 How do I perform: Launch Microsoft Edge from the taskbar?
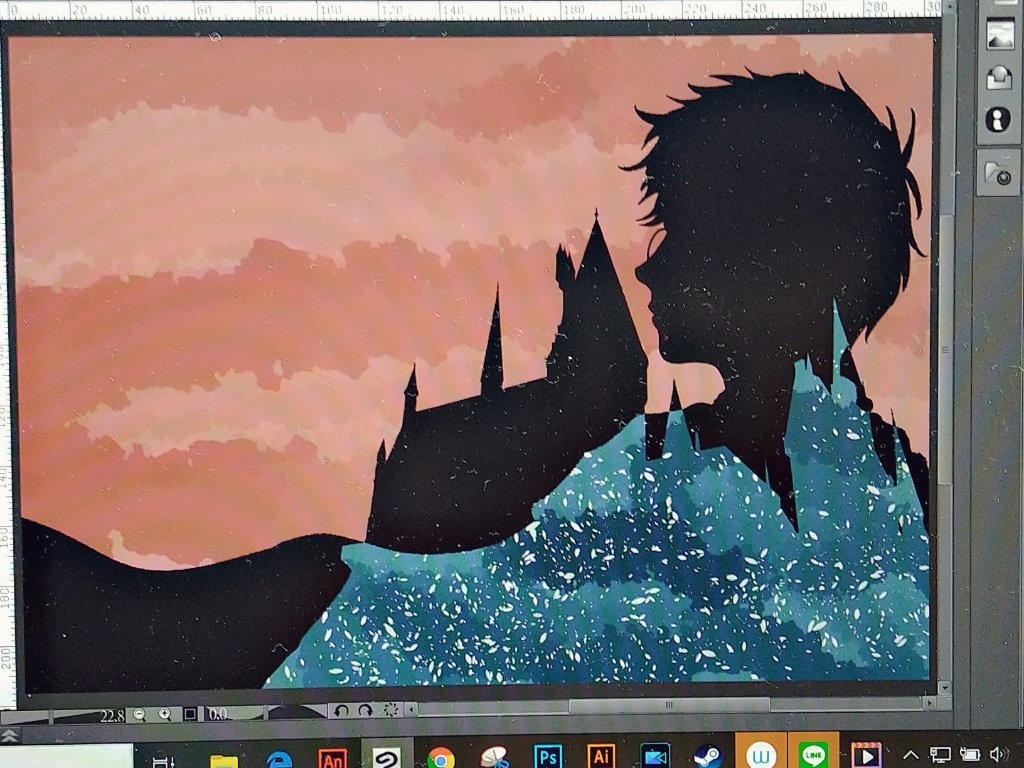(279, 760)
